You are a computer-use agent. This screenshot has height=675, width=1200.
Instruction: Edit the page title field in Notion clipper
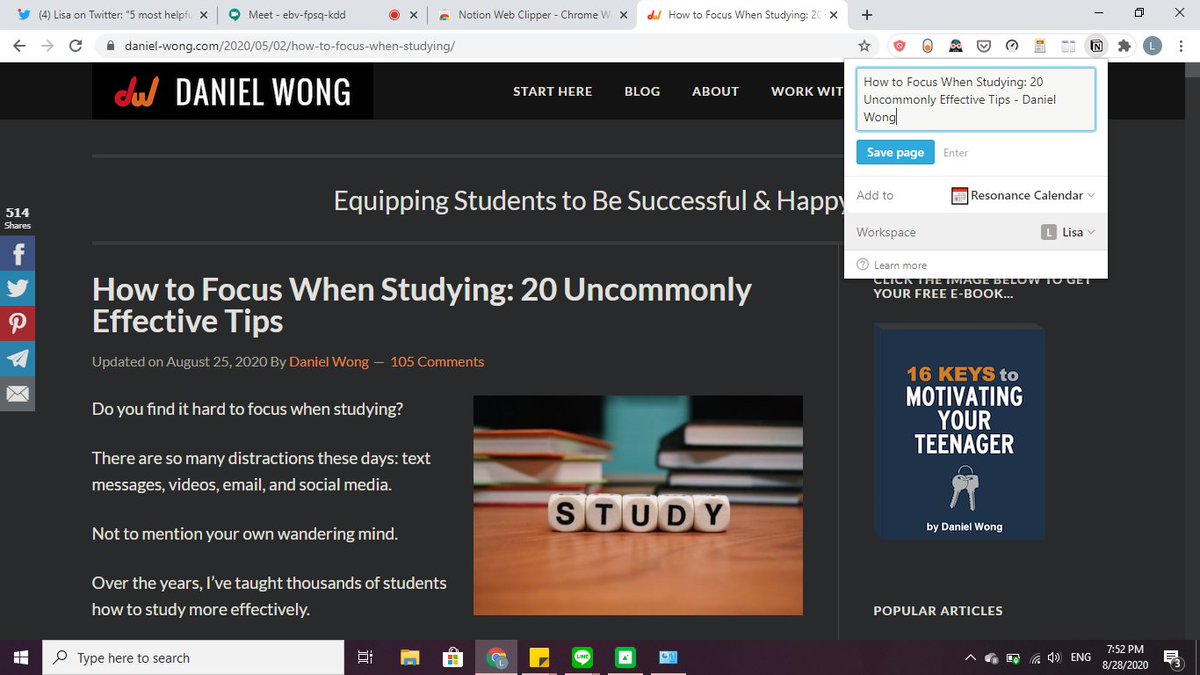[975, 100]
